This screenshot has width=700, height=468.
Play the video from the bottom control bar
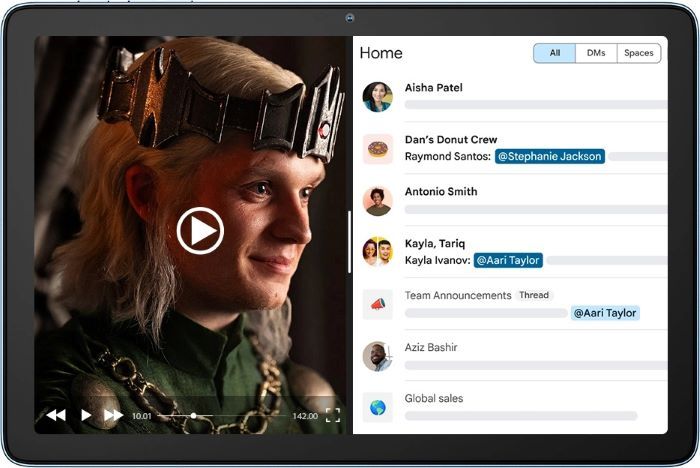click(x=86, y=415)
